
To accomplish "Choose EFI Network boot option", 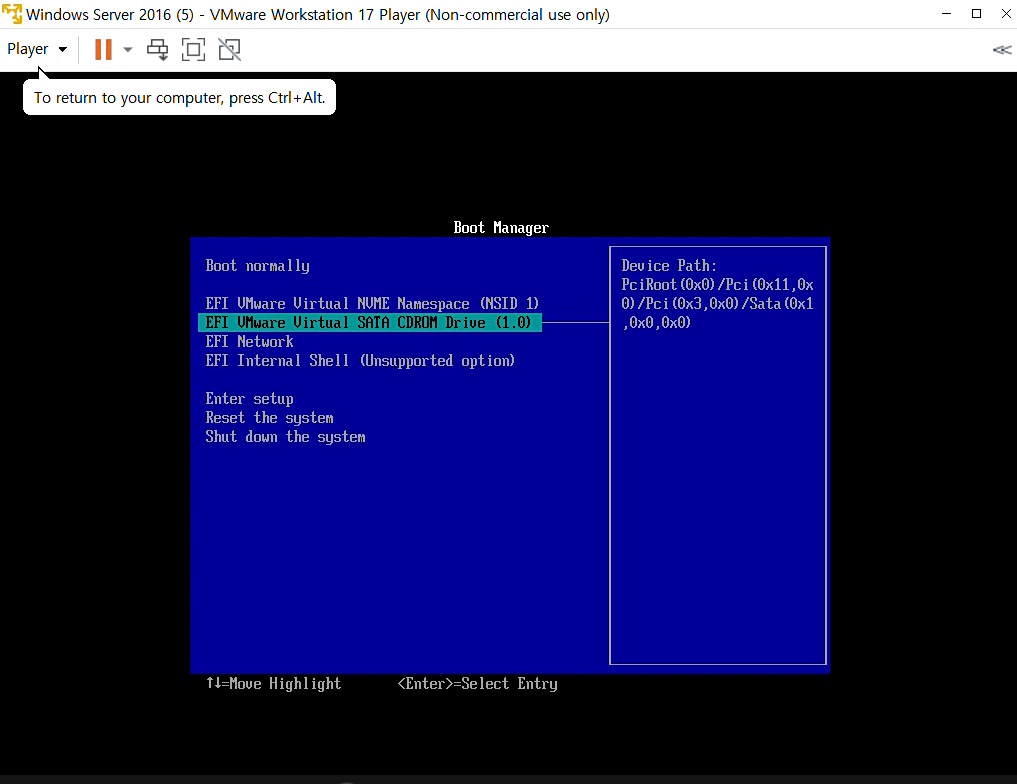I will tap(250, 342).
